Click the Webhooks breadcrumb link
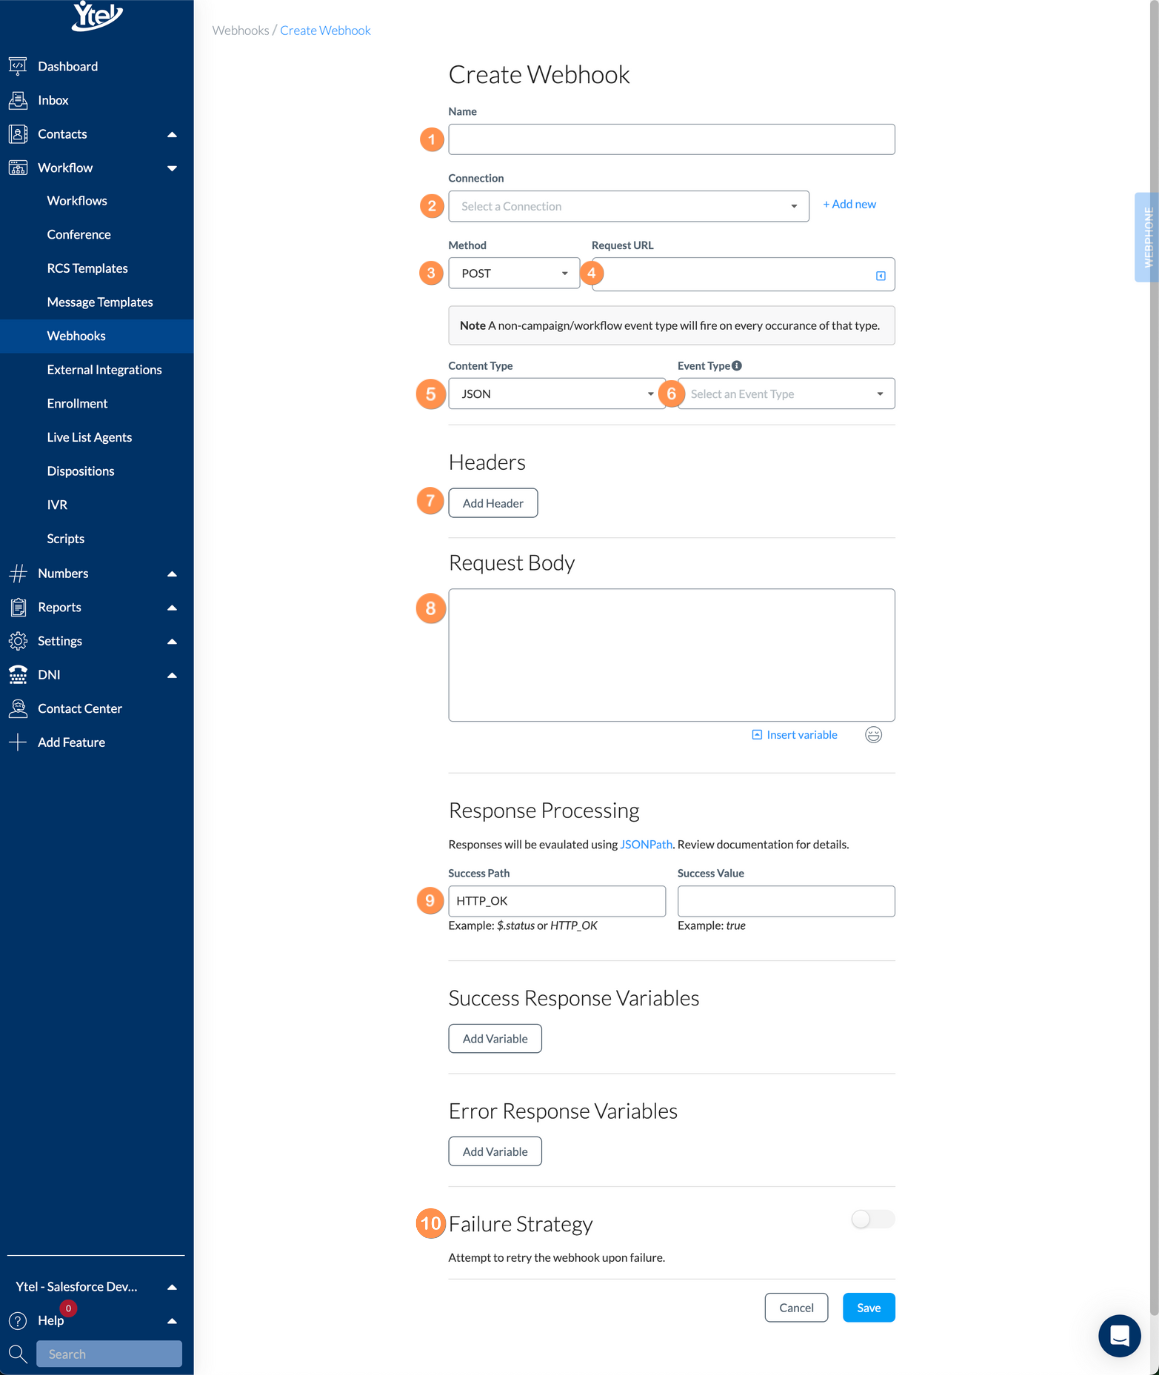The height and width of the screenshot is (1375, 1159). 241,31
